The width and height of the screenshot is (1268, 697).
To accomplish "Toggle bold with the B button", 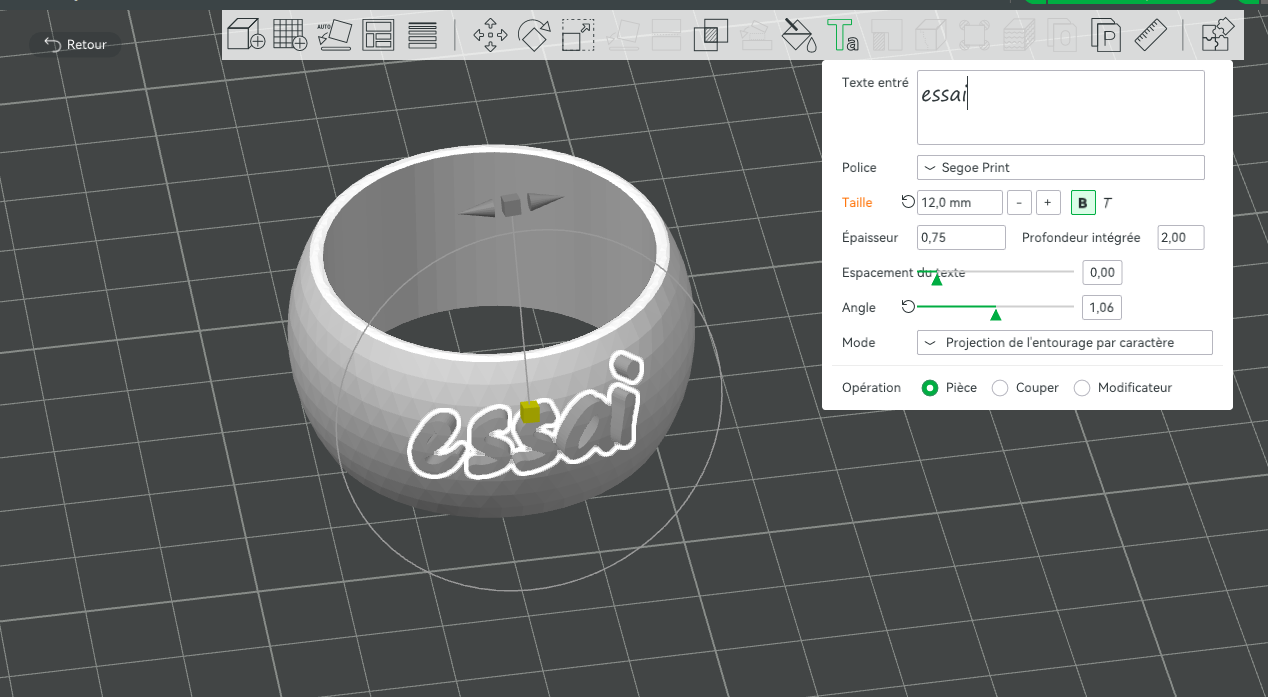I will pyautogui.click(x=1082, y=203).
